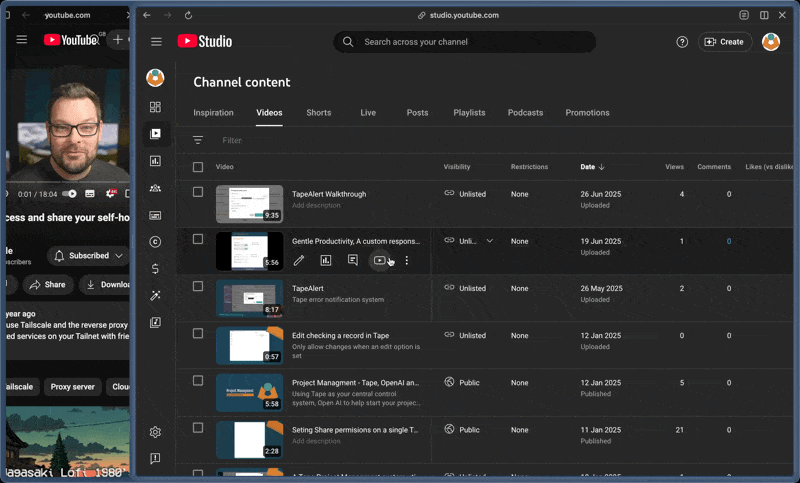This screenshot has height=483, width=800.
Task: Check the Project Managment row checkbox
Action: coord(198,381)
